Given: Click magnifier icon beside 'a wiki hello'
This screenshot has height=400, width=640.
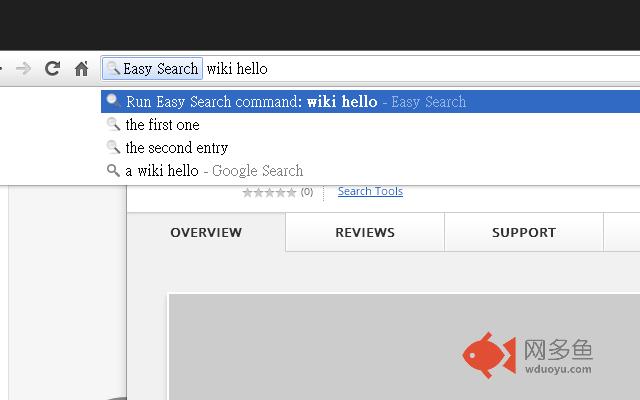Looking at the screenshot, I should click(x=113, y=171).
